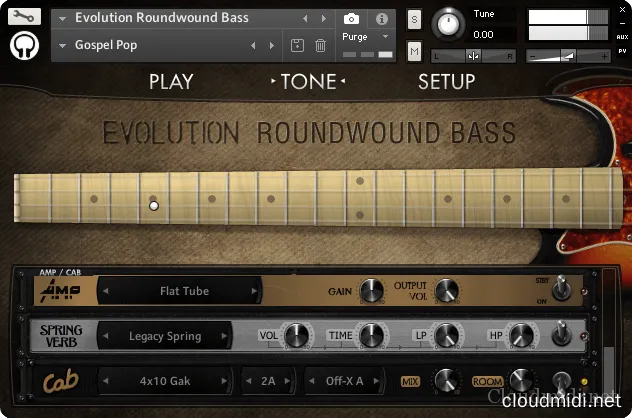Open the camera snapshot view

[351, 19]
